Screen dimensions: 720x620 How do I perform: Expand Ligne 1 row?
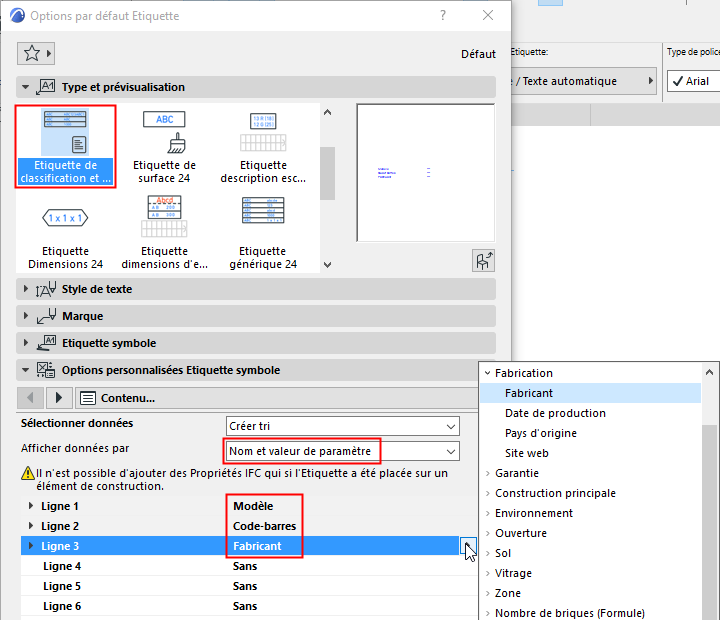coord(31,506)
